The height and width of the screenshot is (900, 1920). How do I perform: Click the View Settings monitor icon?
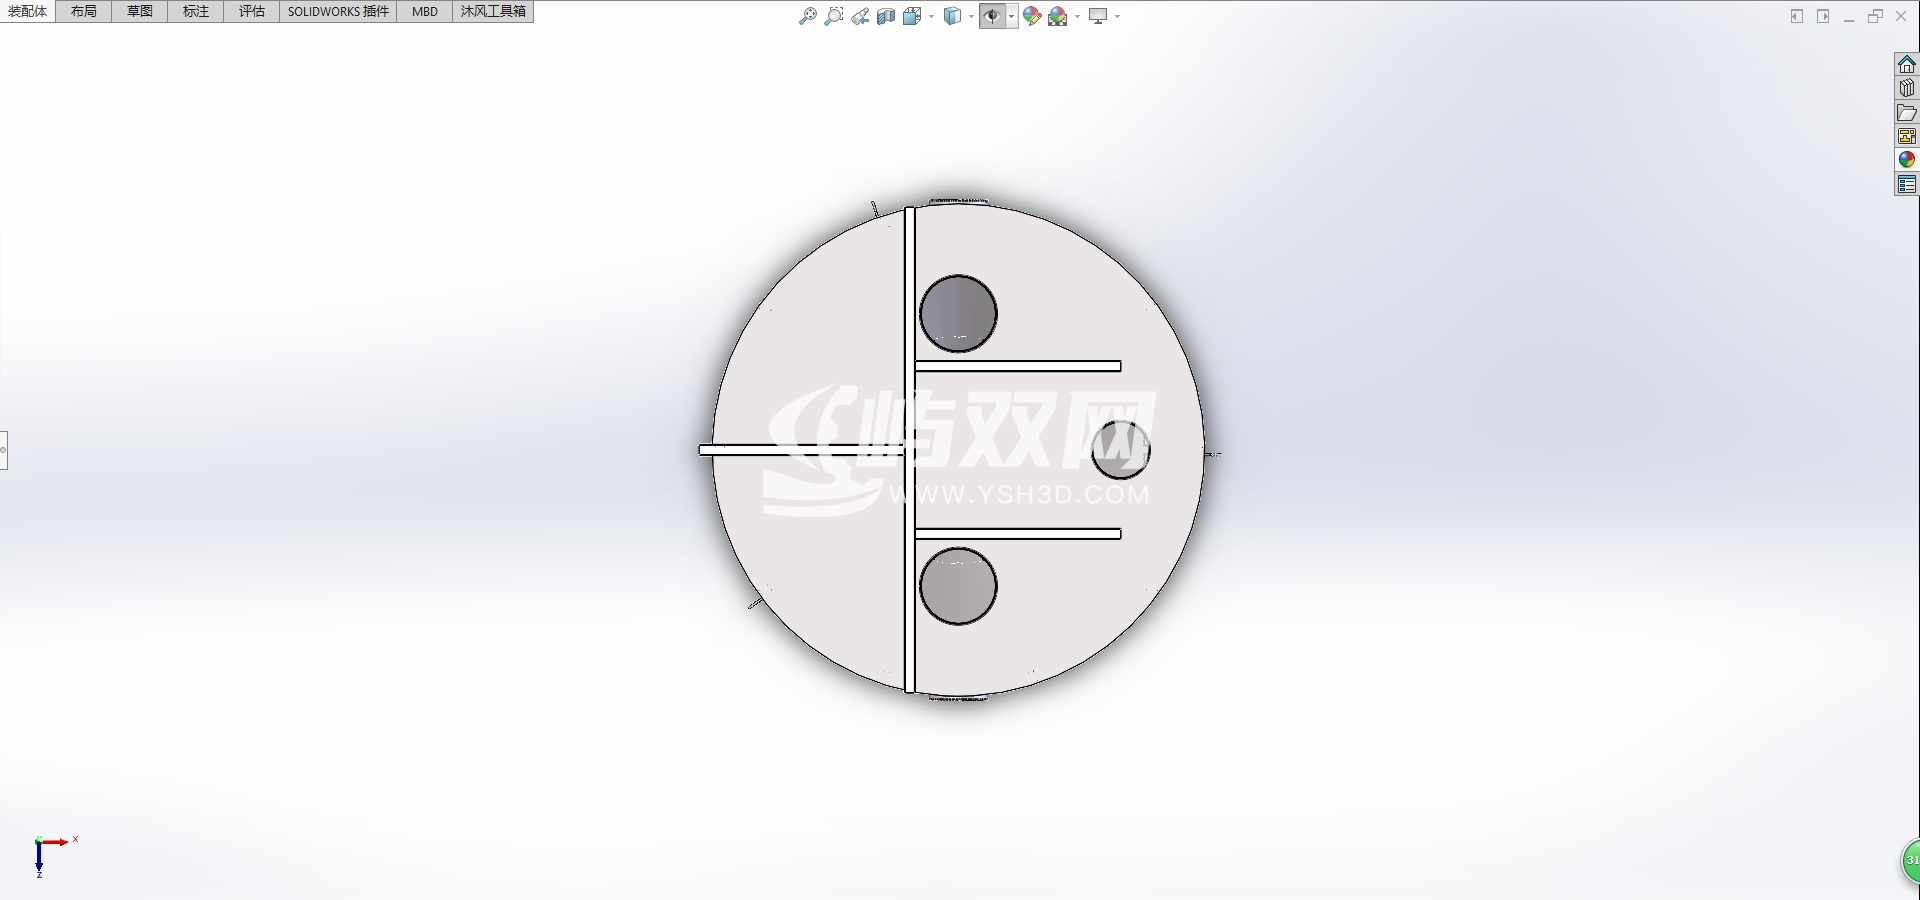1098,16
